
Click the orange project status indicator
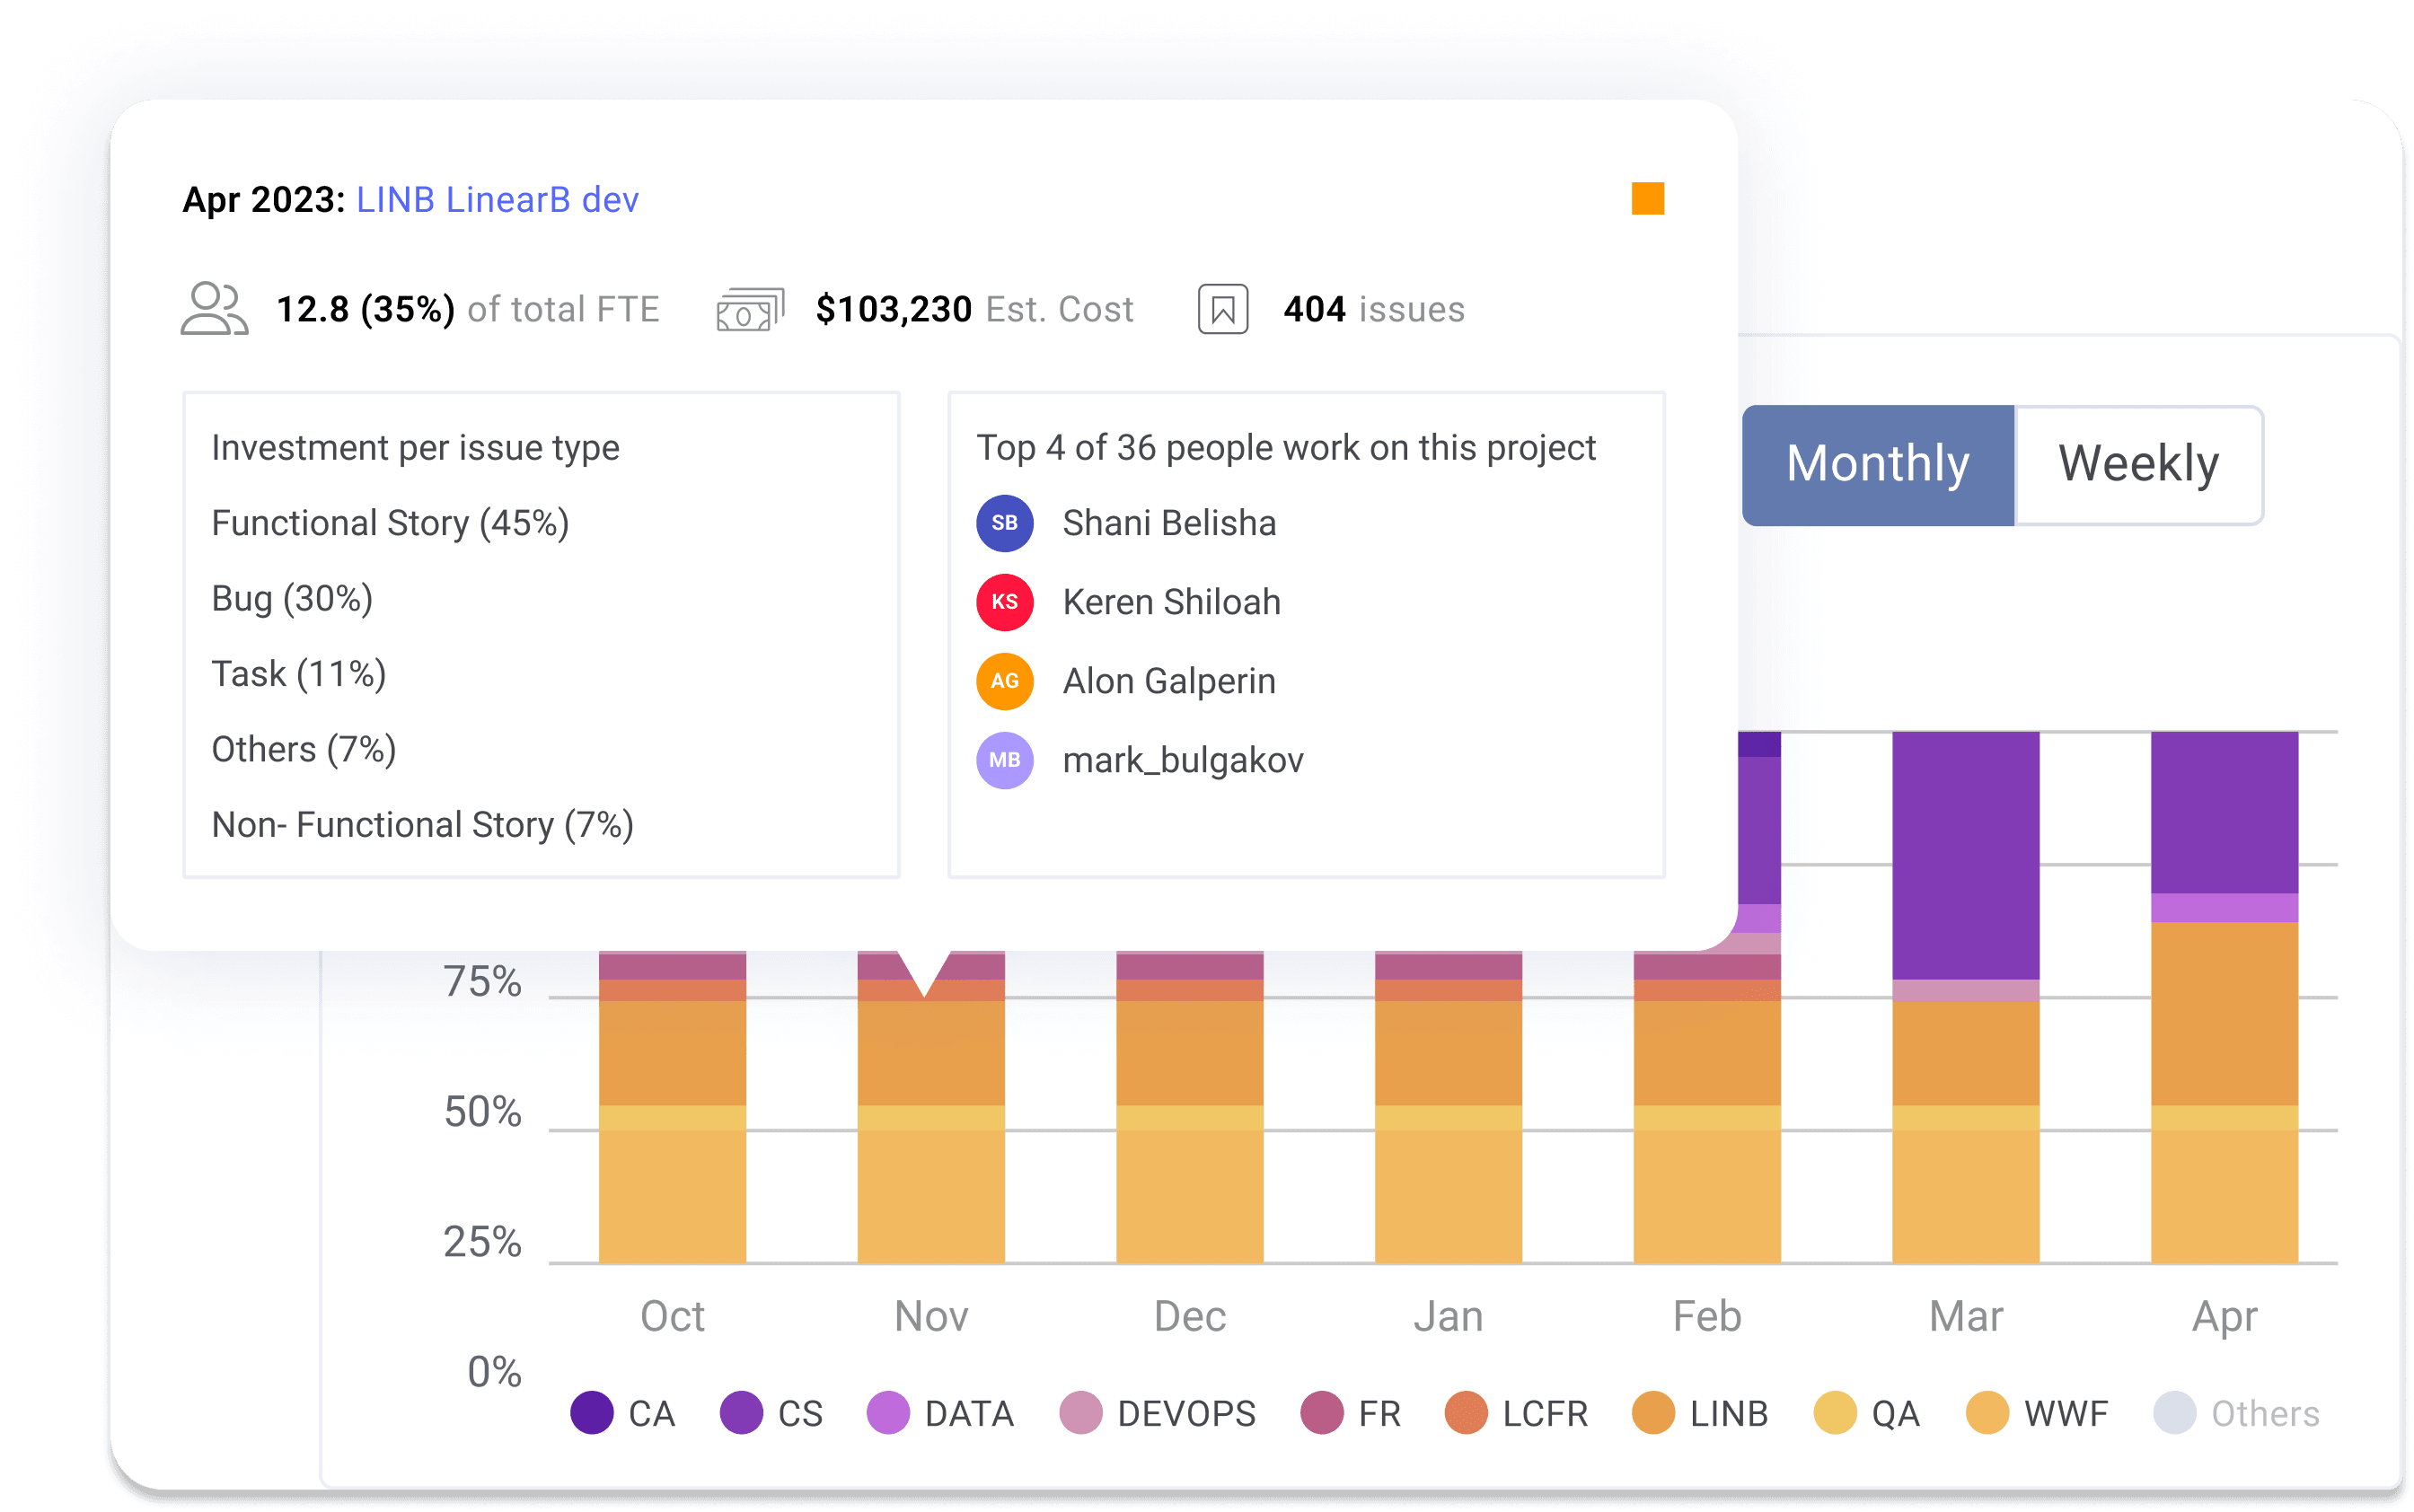[x=1648, y=198]
